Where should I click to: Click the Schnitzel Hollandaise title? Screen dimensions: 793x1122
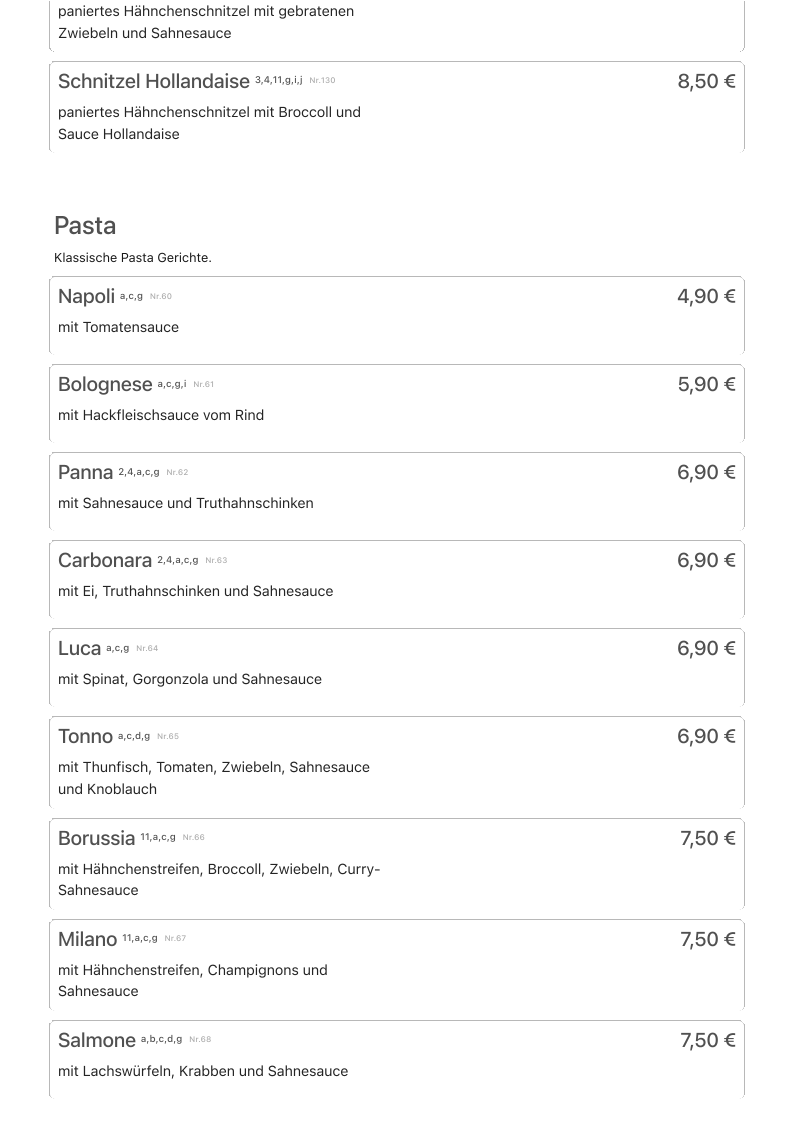153,82
